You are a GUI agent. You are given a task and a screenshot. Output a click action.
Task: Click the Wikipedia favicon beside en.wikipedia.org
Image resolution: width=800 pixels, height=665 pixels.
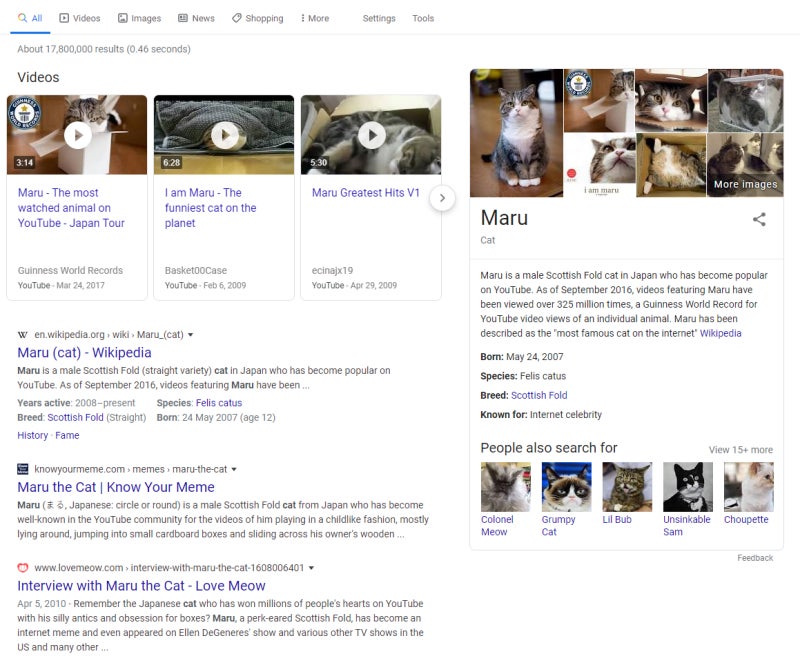click(x=22, y=335)
